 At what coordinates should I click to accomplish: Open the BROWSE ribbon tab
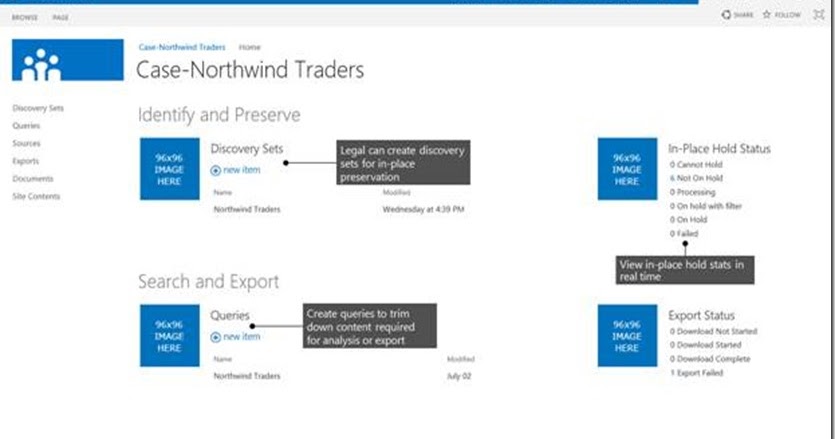coord(25,18)
